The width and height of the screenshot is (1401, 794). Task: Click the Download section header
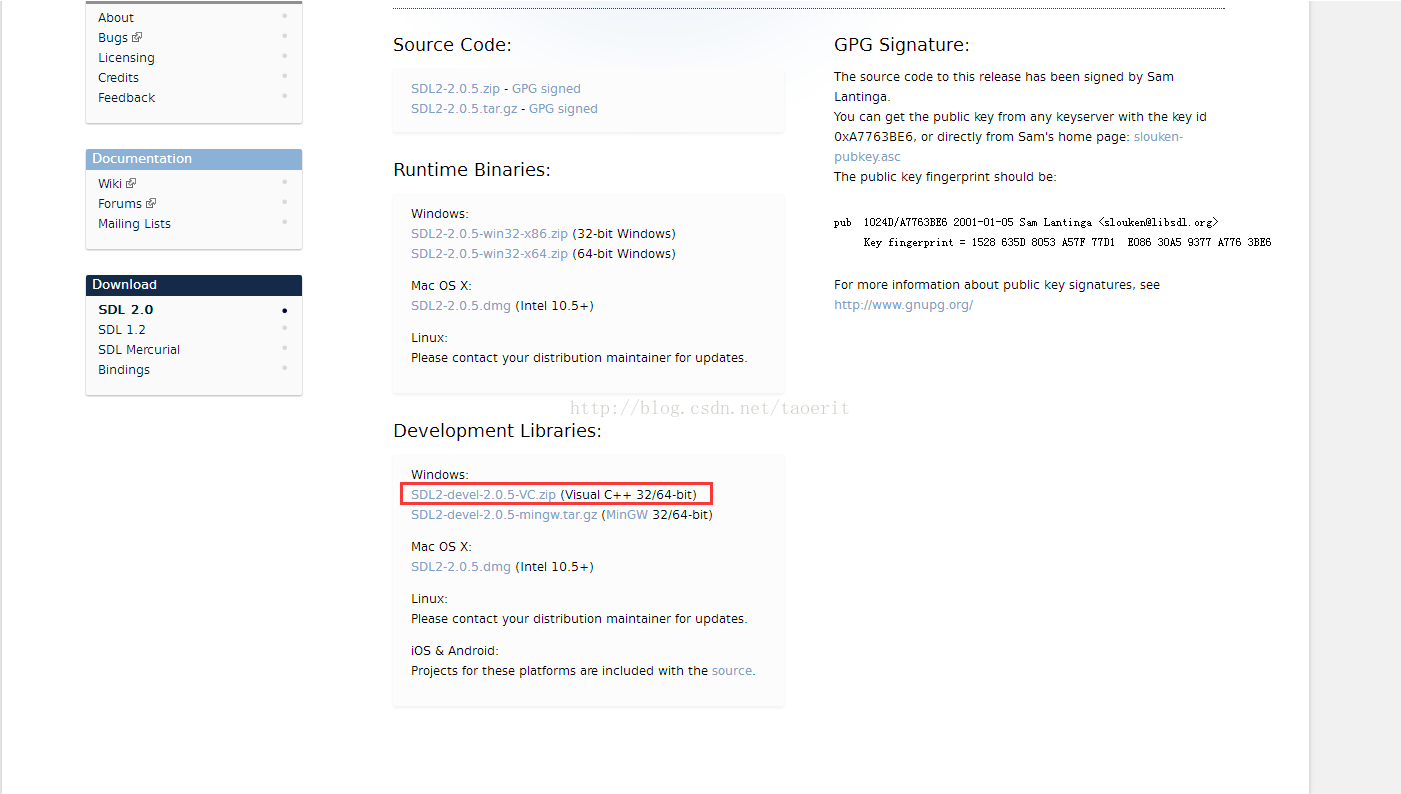(x=194, y=285)
